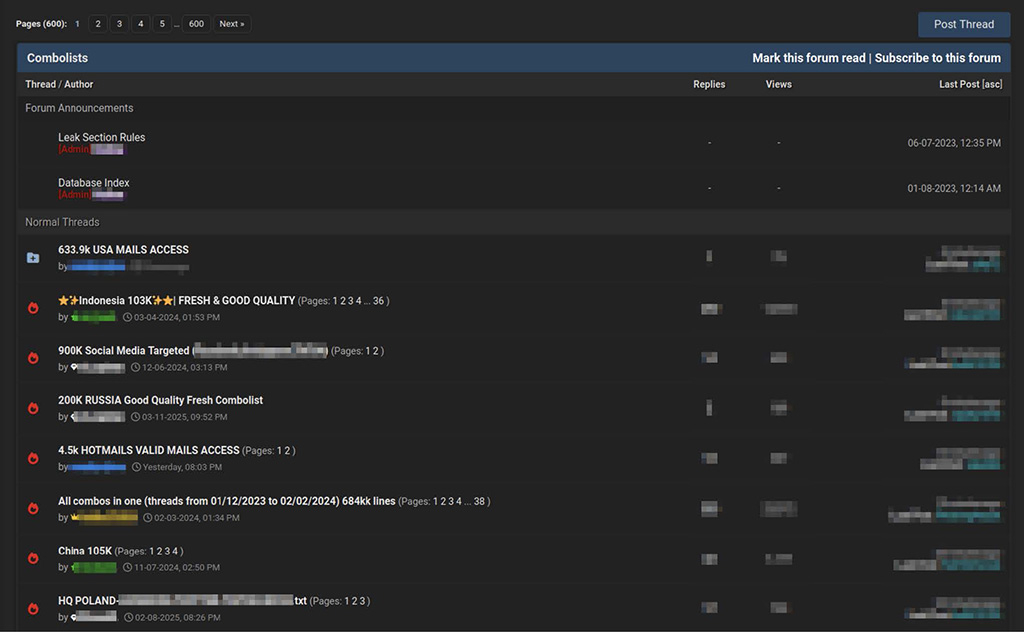Open the Leak Section Rules announcement

[x=101, y=137]
